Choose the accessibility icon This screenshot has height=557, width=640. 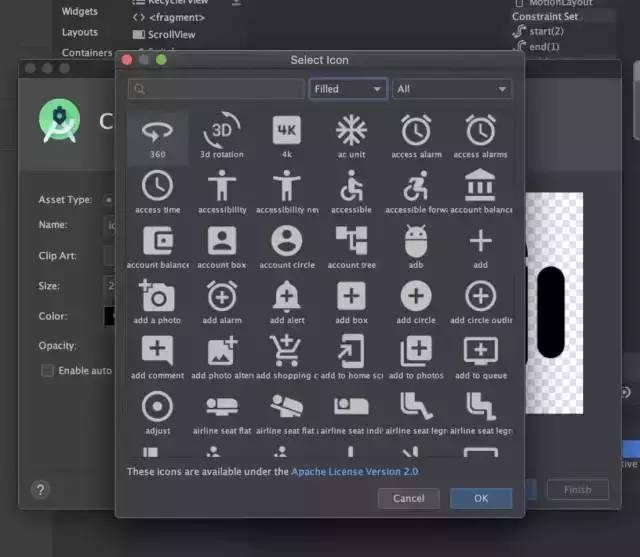click(x=222, y=193)
